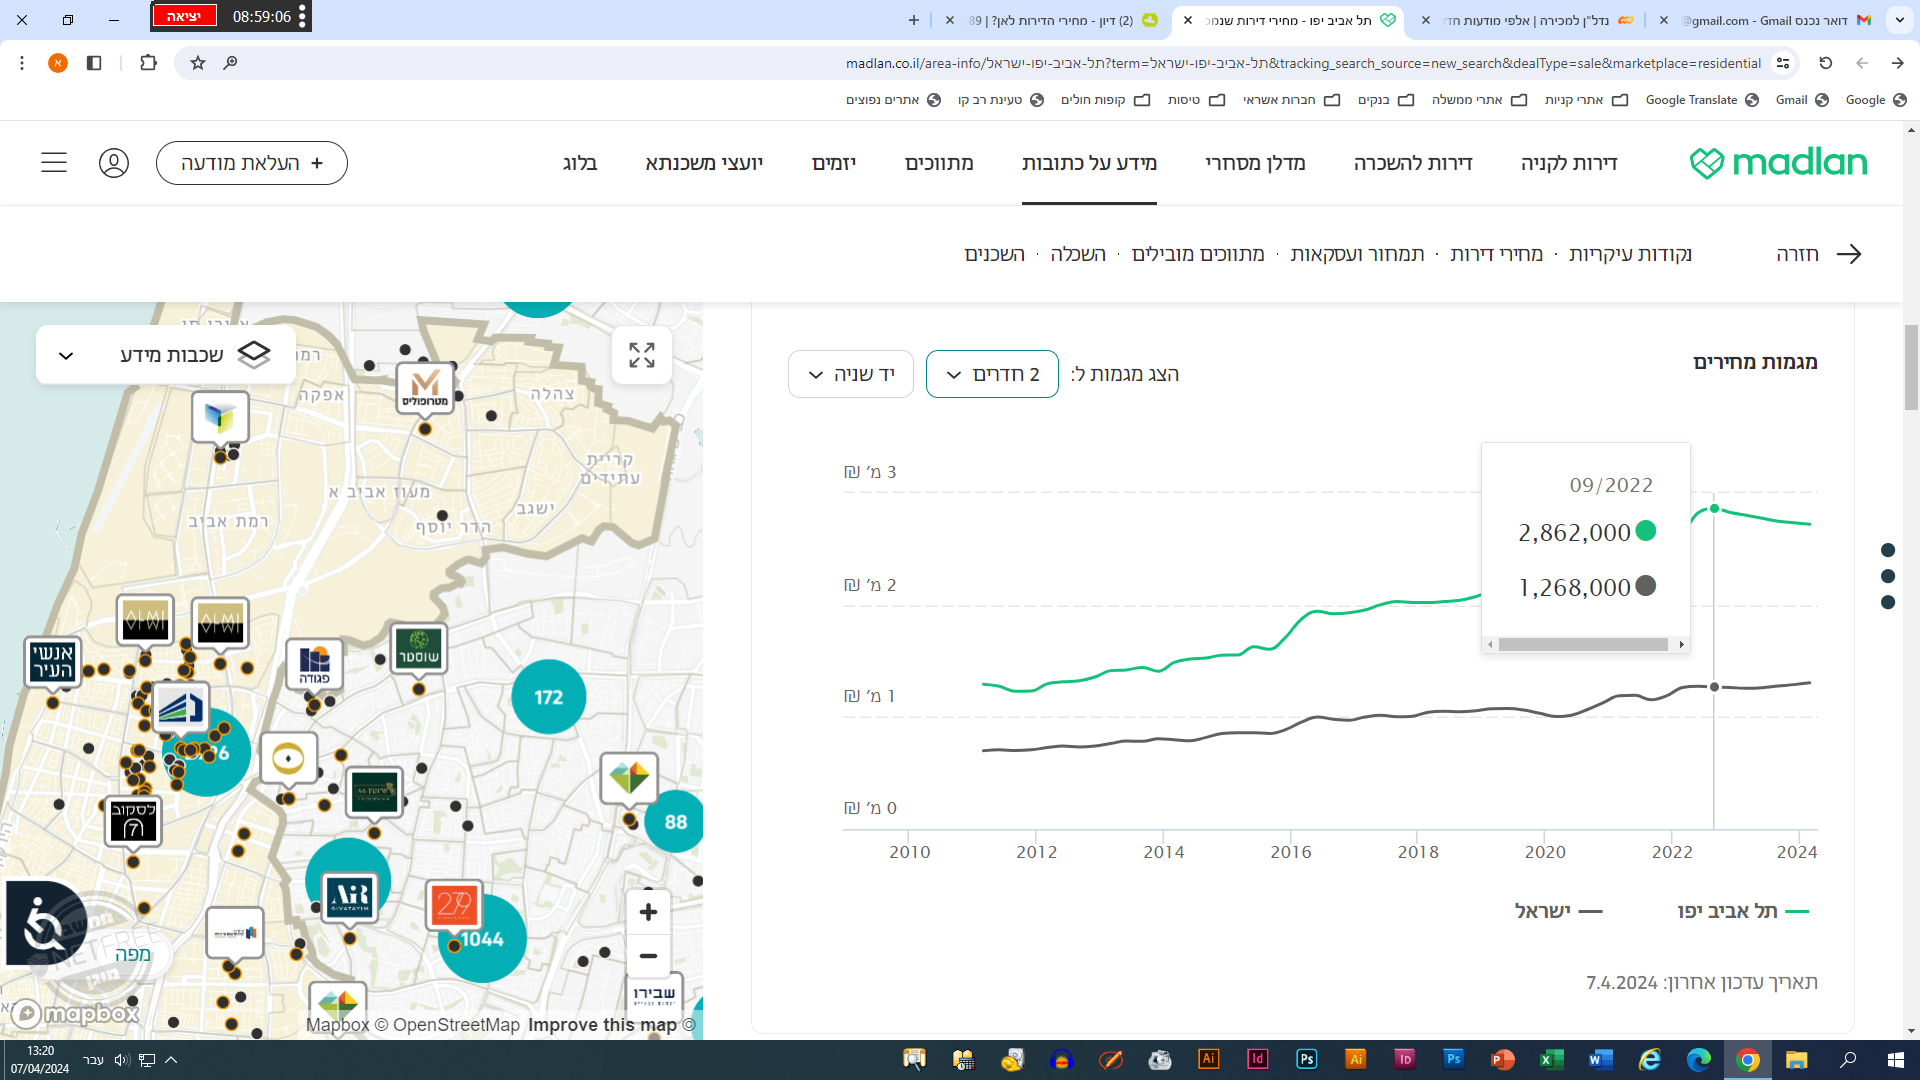This screenshot has height=1080, width=1920.
Task: Click the madlan logo
Action: tap(1778, 163)
